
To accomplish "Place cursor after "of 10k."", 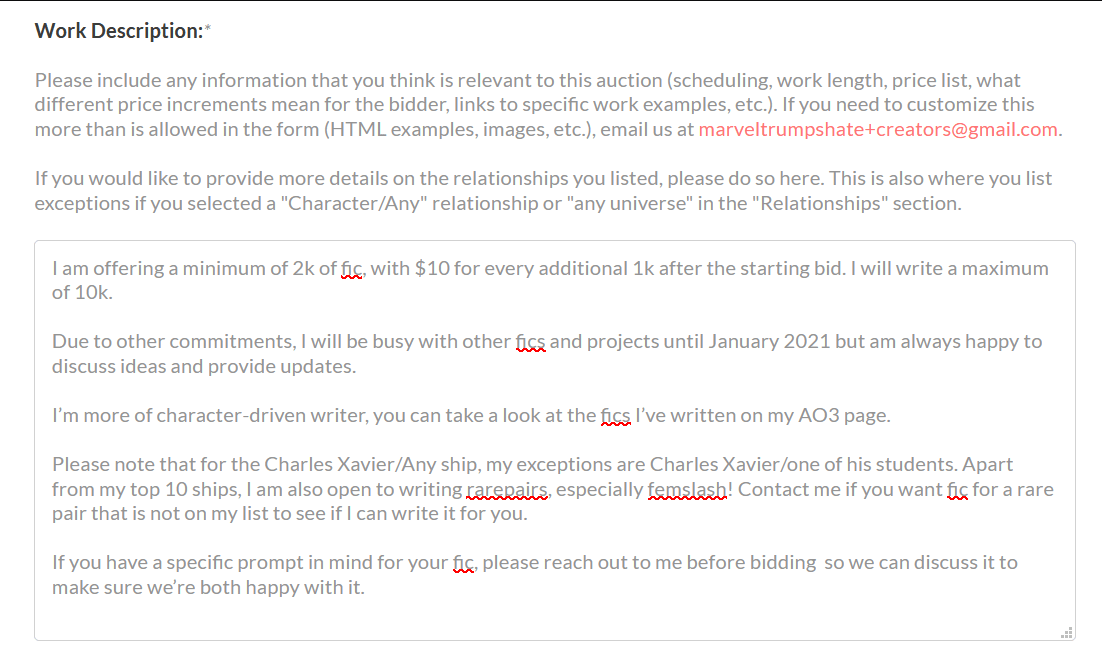I will tap(114, 293).
